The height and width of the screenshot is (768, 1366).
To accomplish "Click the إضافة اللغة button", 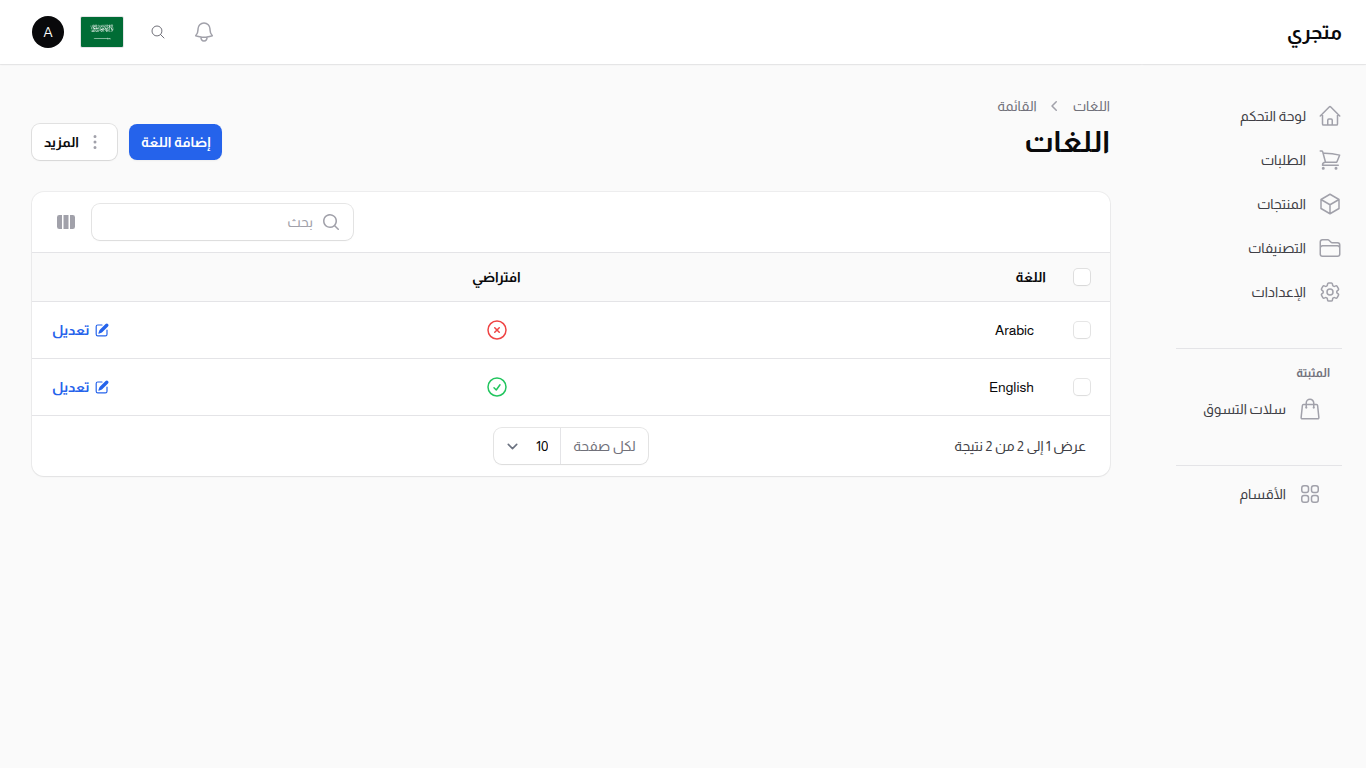I will coord(175,142).
